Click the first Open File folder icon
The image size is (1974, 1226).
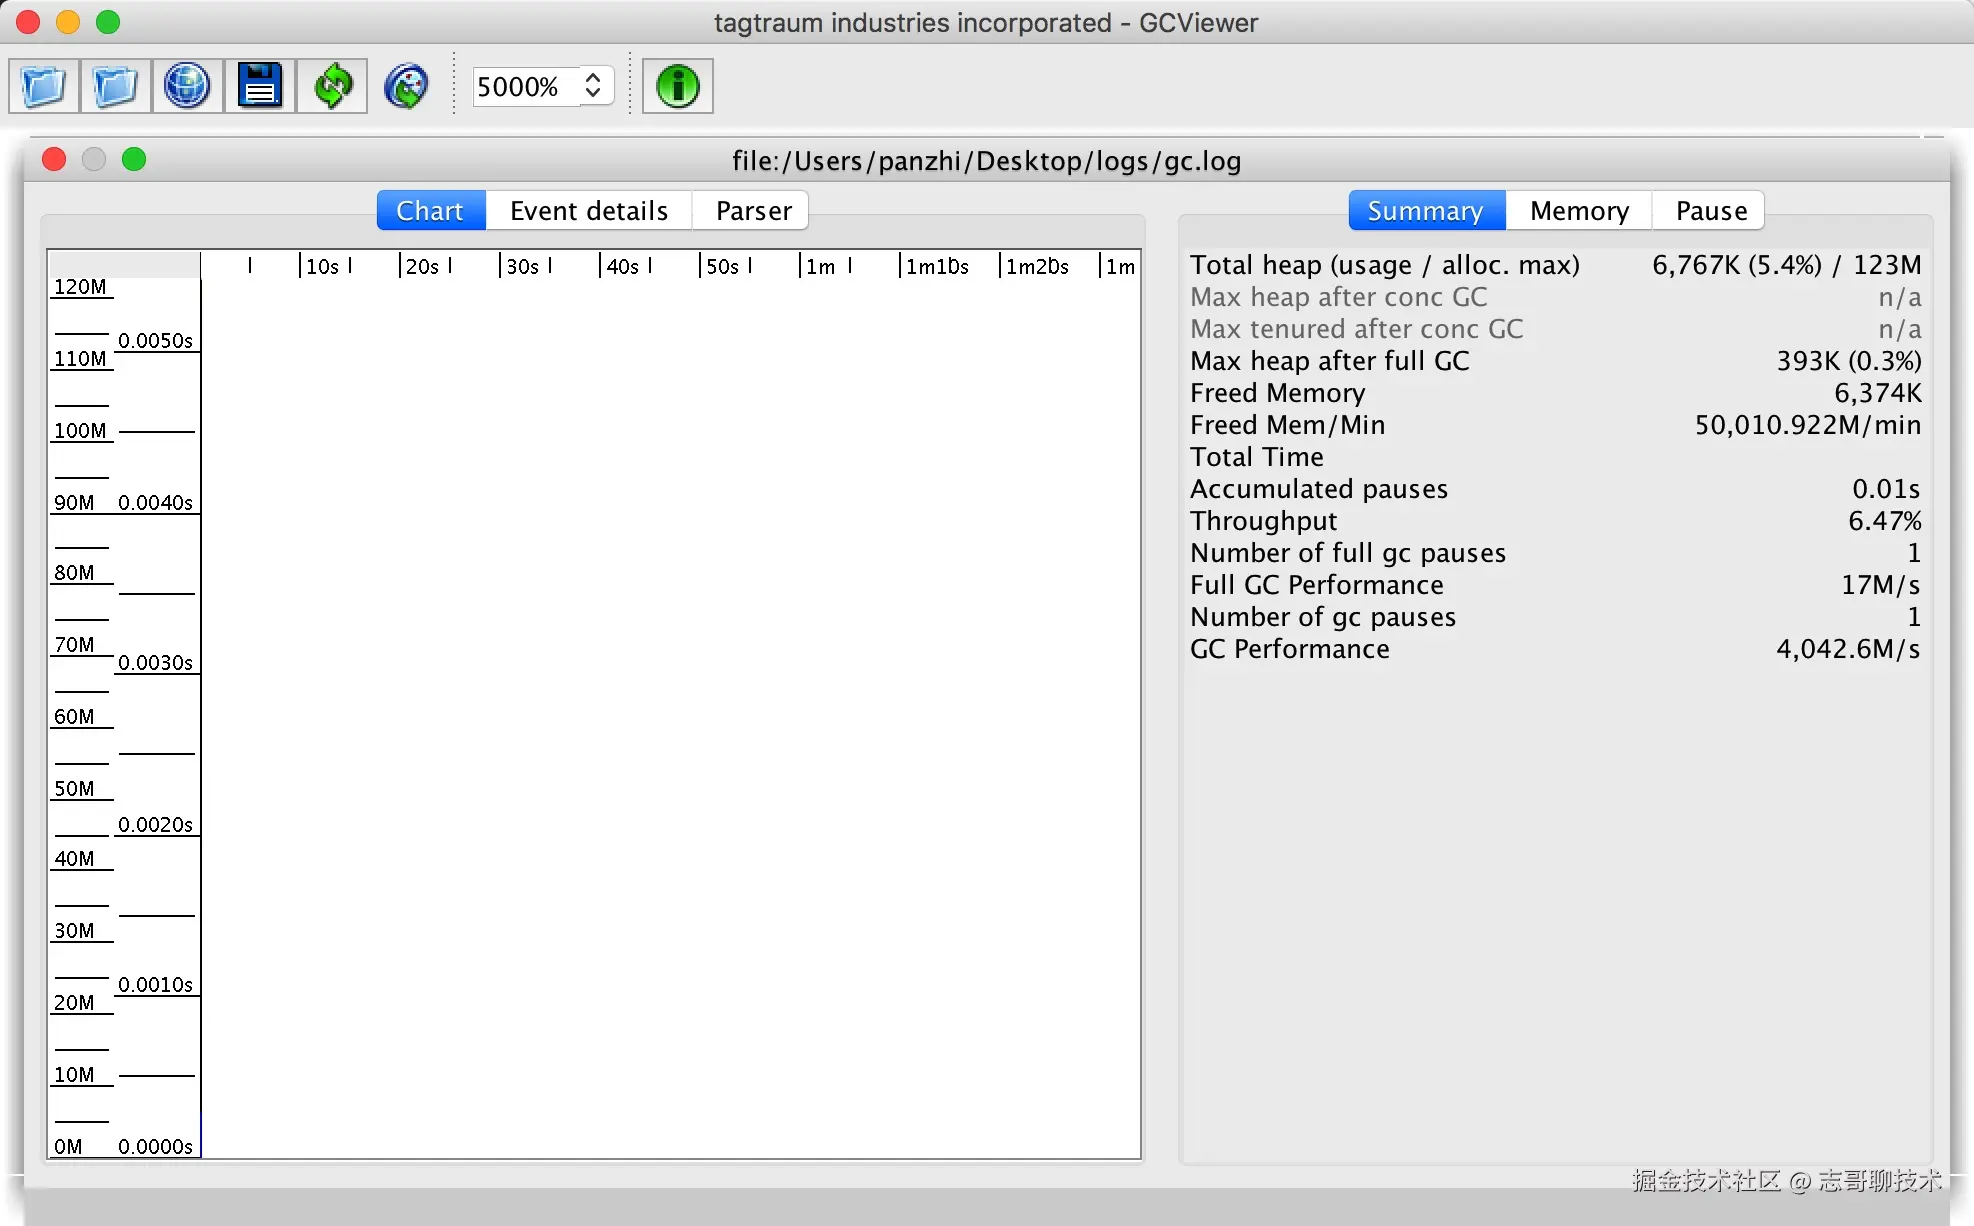click(44, 86)
